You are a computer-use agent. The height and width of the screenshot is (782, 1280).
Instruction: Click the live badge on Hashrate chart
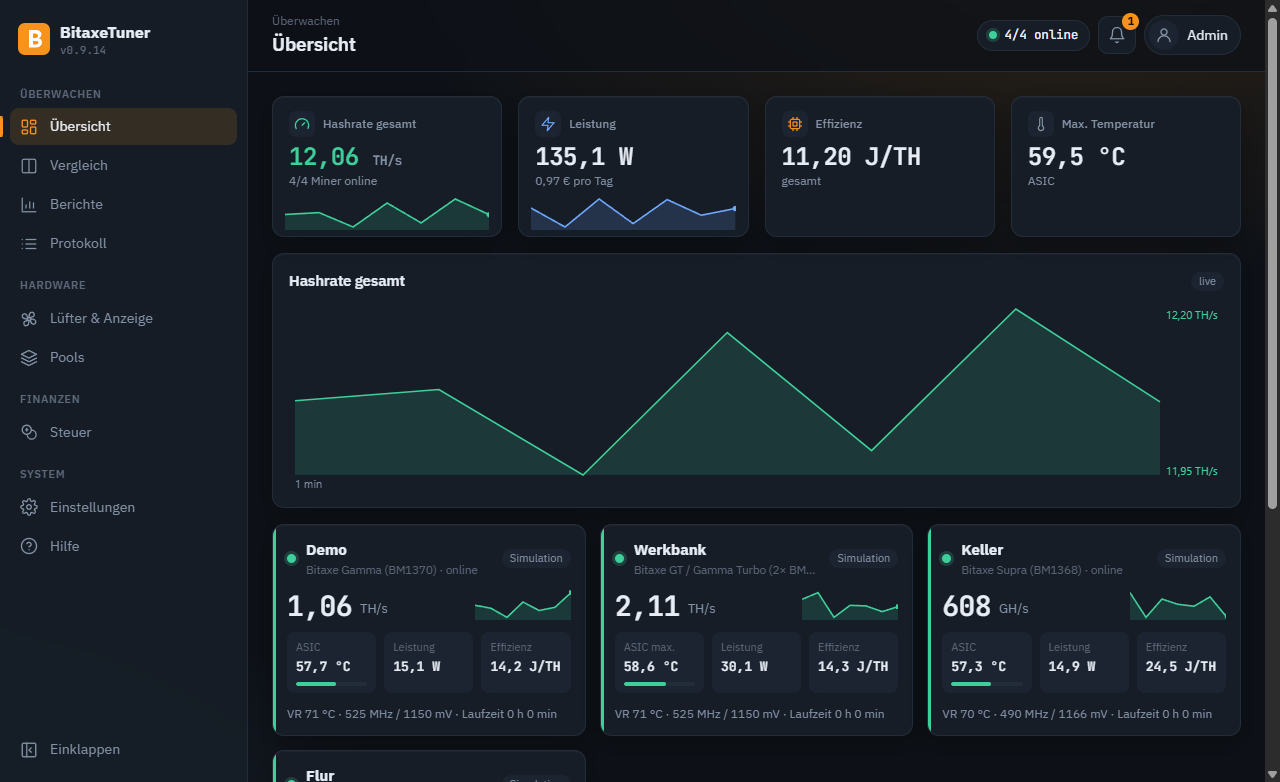click(x=1207, y=281)
